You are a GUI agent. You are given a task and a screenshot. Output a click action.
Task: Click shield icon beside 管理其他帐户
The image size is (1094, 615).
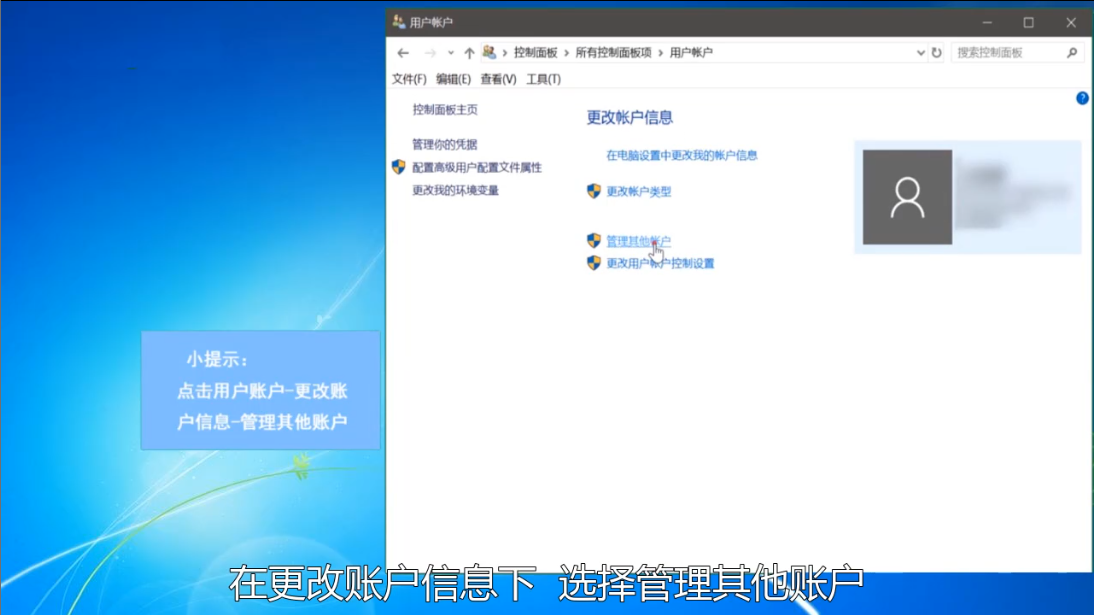594,240
